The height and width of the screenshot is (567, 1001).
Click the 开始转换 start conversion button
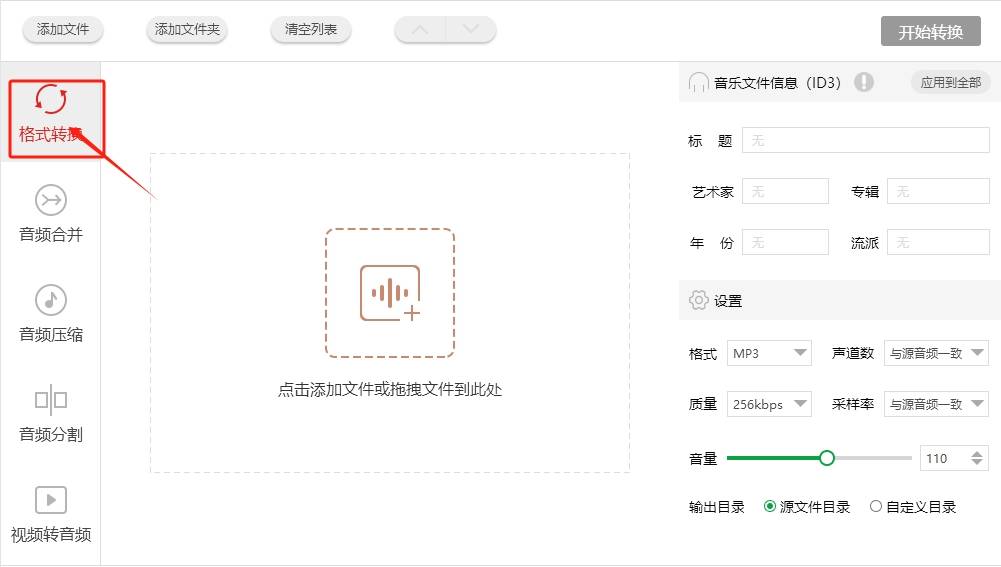[930, 31]
